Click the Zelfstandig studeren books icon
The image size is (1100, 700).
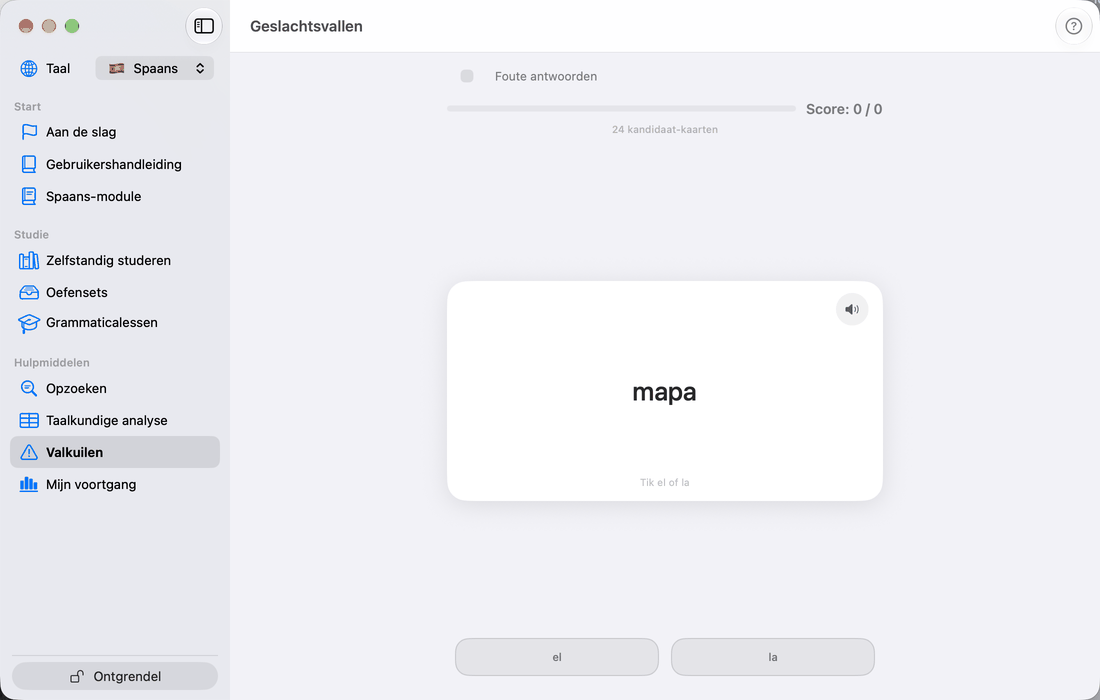pos(29,260)
